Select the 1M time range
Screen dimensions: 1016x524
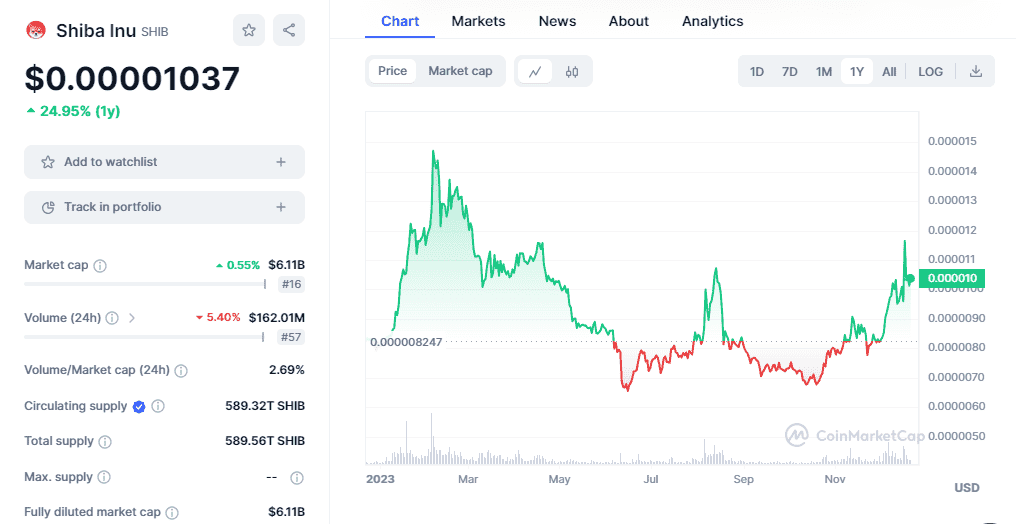point(824,71)
